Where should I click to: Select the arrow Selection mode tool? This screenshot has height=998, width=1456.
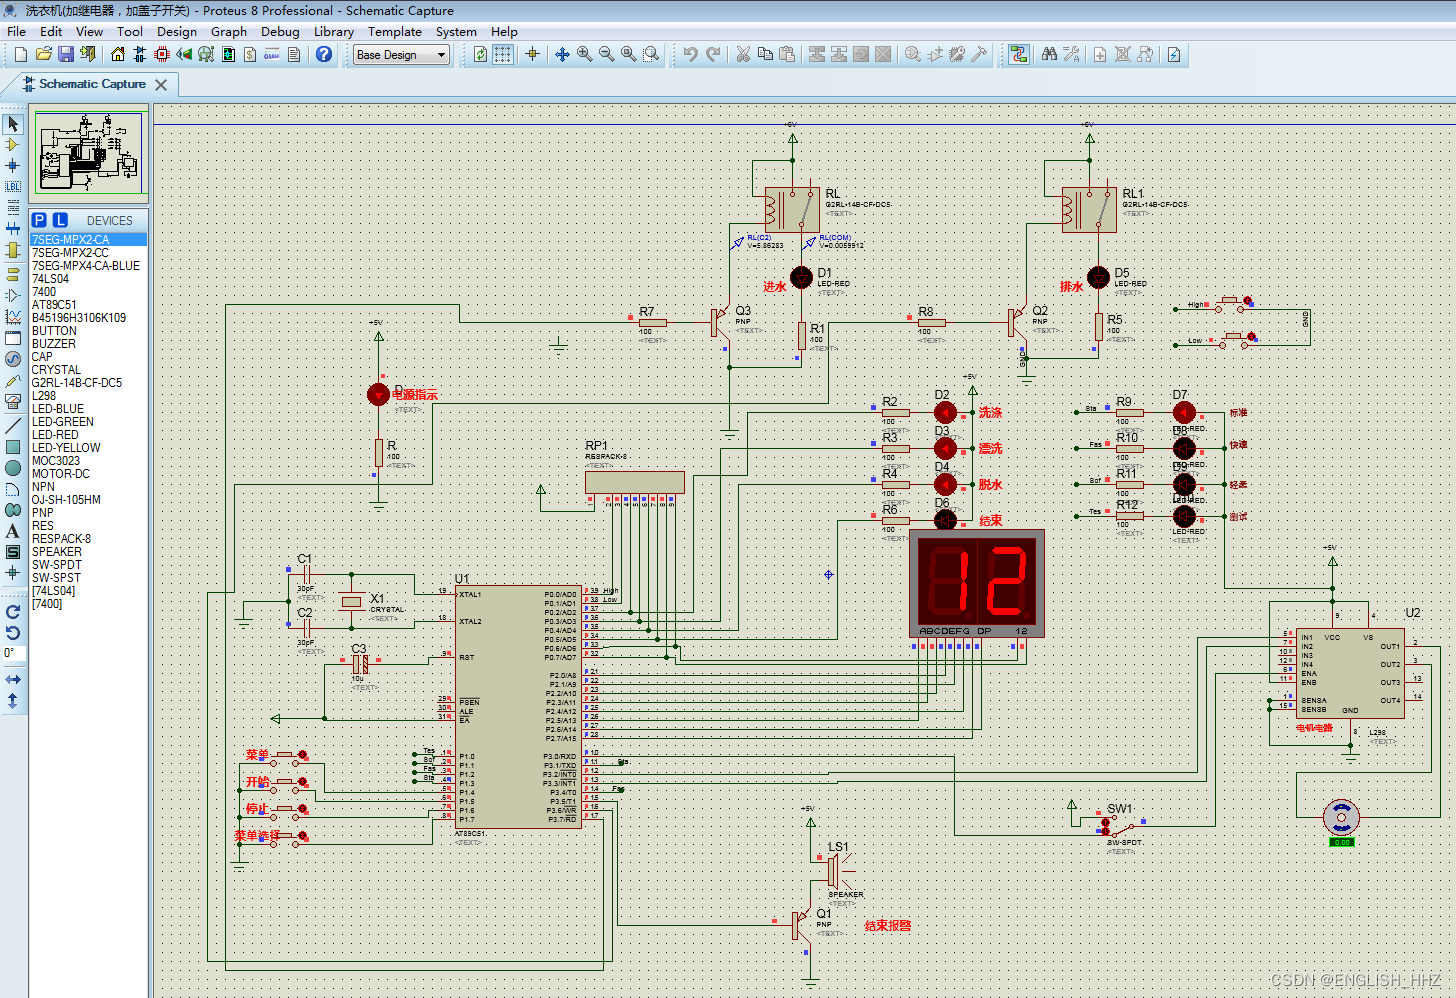click(x=13, y=124)
